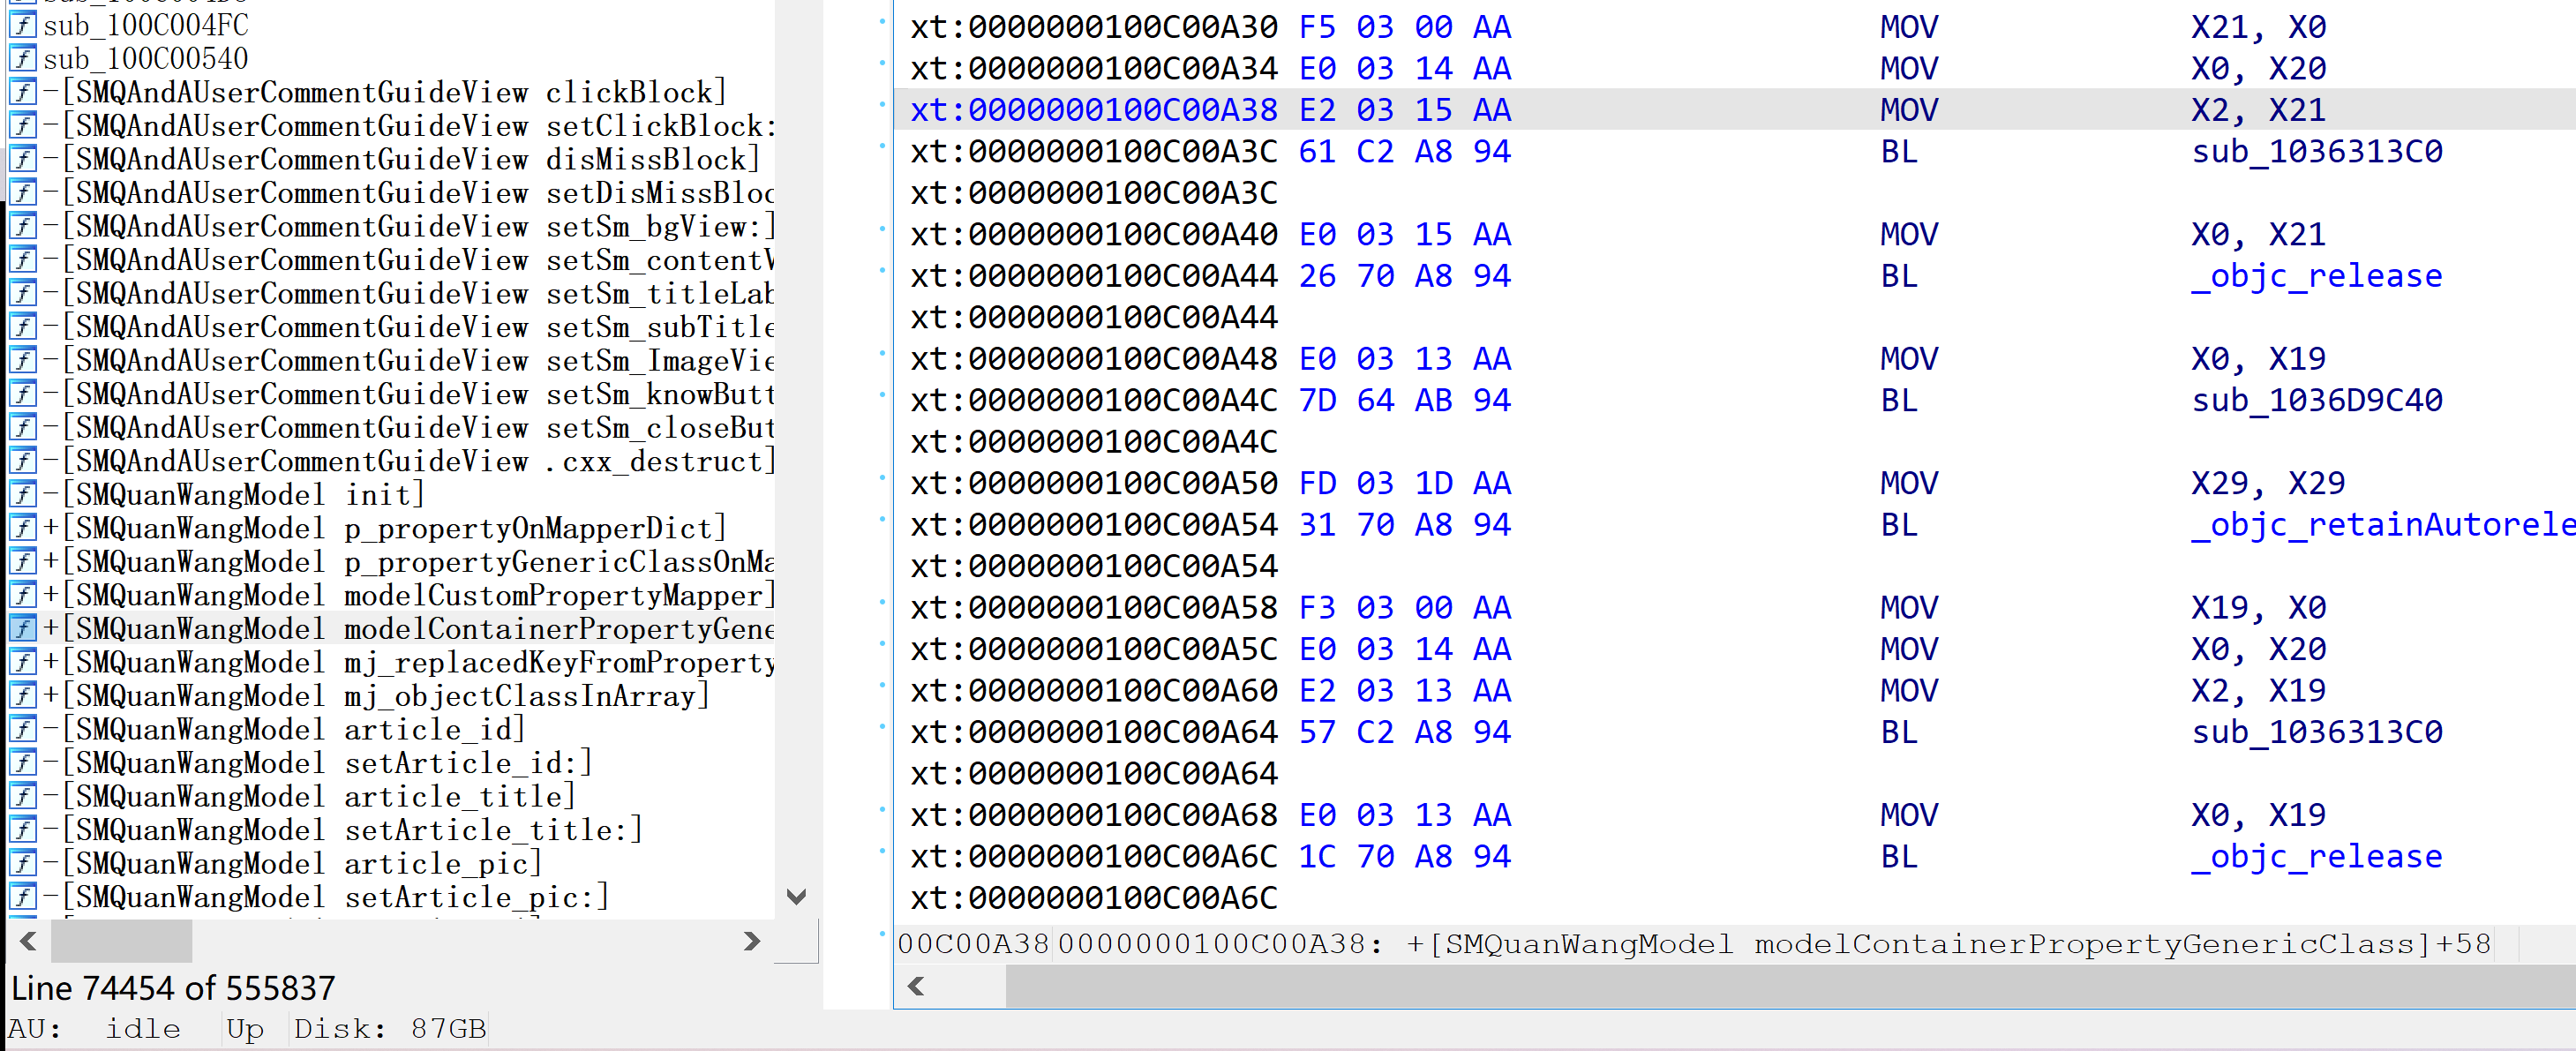
Task: Click function icon beside article_id entry
Action: click(x=22, y=729)
